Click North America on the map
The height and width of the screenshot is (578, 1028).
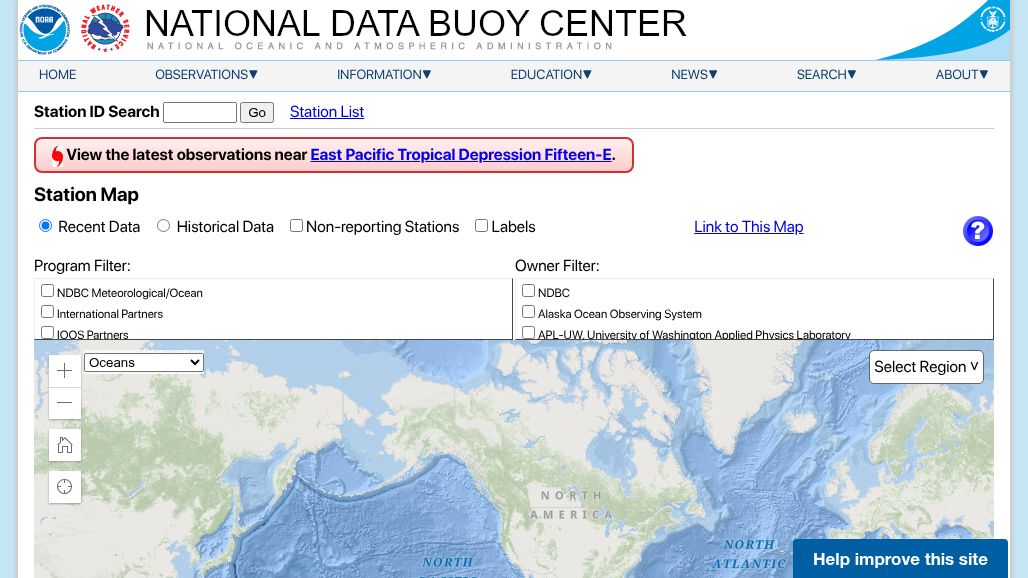(572, 505)
